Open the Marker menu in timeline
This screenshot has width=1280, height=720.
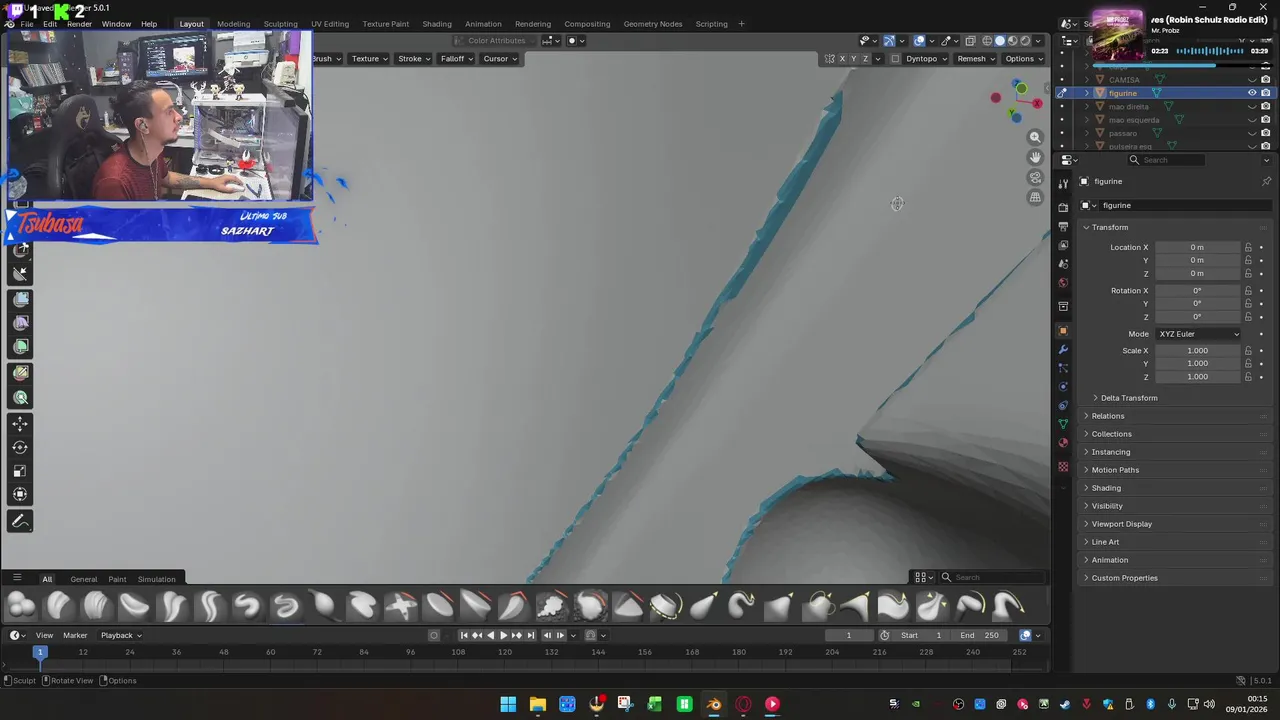click(x=75, y=635)
